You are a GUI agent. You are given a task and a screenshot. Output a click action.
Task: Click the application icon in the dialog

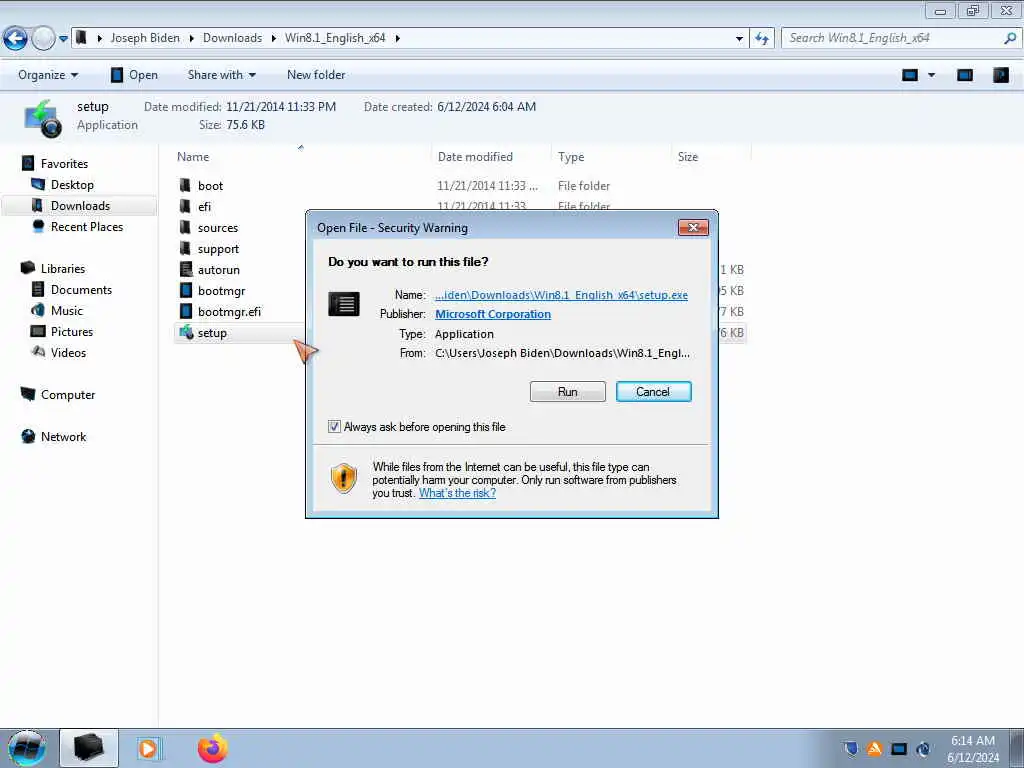(344, 304)
